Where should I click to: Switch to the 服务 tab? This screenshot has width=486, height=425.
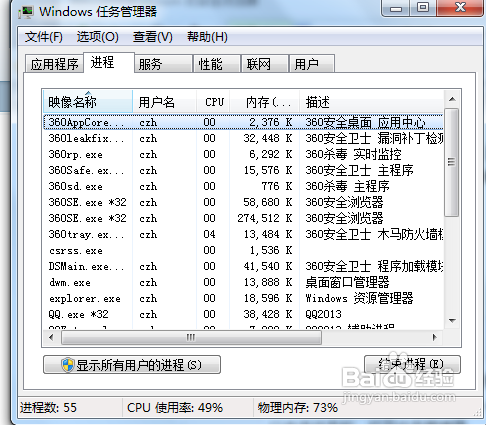164,64
